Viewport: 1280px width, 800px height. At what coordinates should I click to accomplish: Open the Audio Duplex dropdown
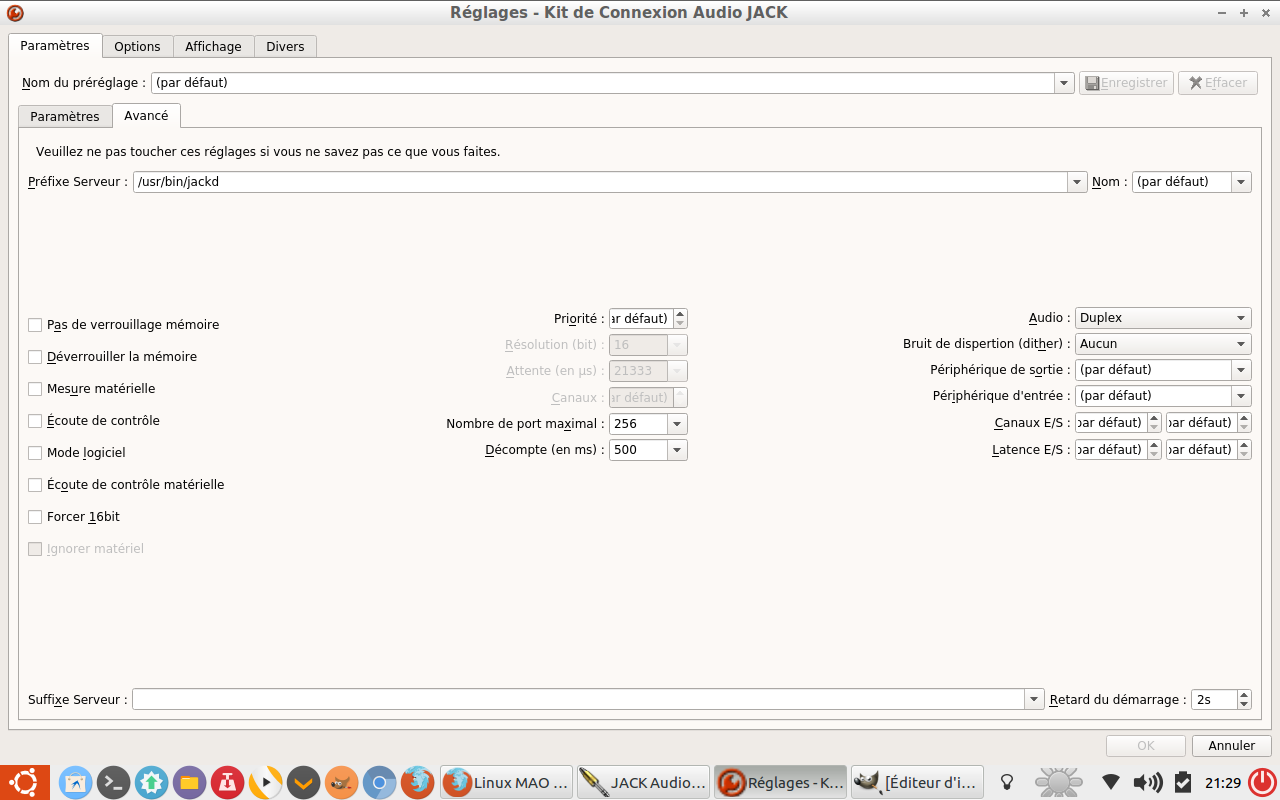pyautogui.click(x=1163, y=318)
